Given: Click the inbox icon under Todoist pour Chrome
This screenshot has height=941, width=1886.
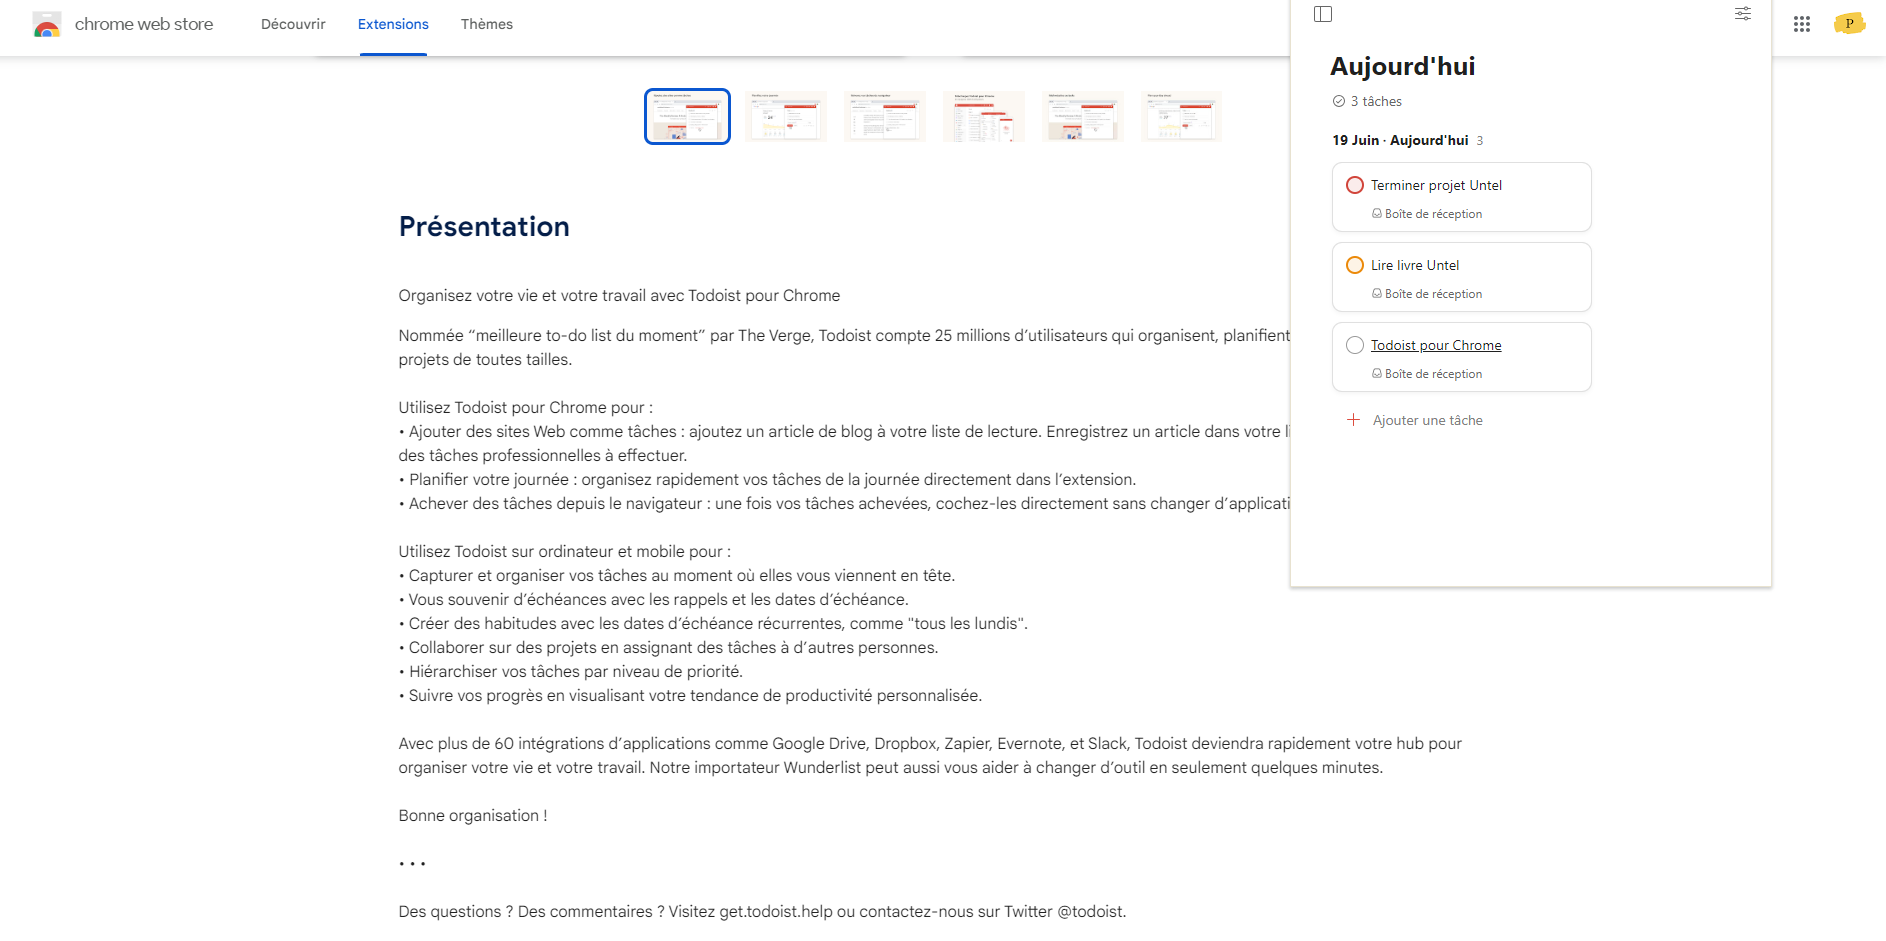Looking at the screenshot, I should click(1377, 373).
